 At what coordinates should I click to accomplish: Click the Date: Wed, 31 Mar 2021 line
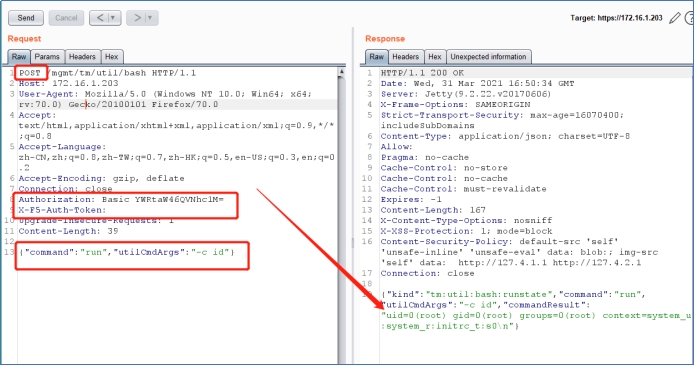click(477, 83)
